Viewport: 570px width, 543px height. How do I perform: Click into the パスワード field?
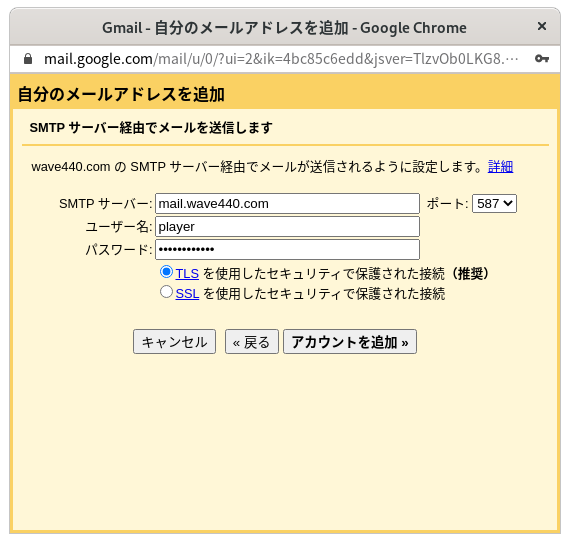tap(287, 249)
